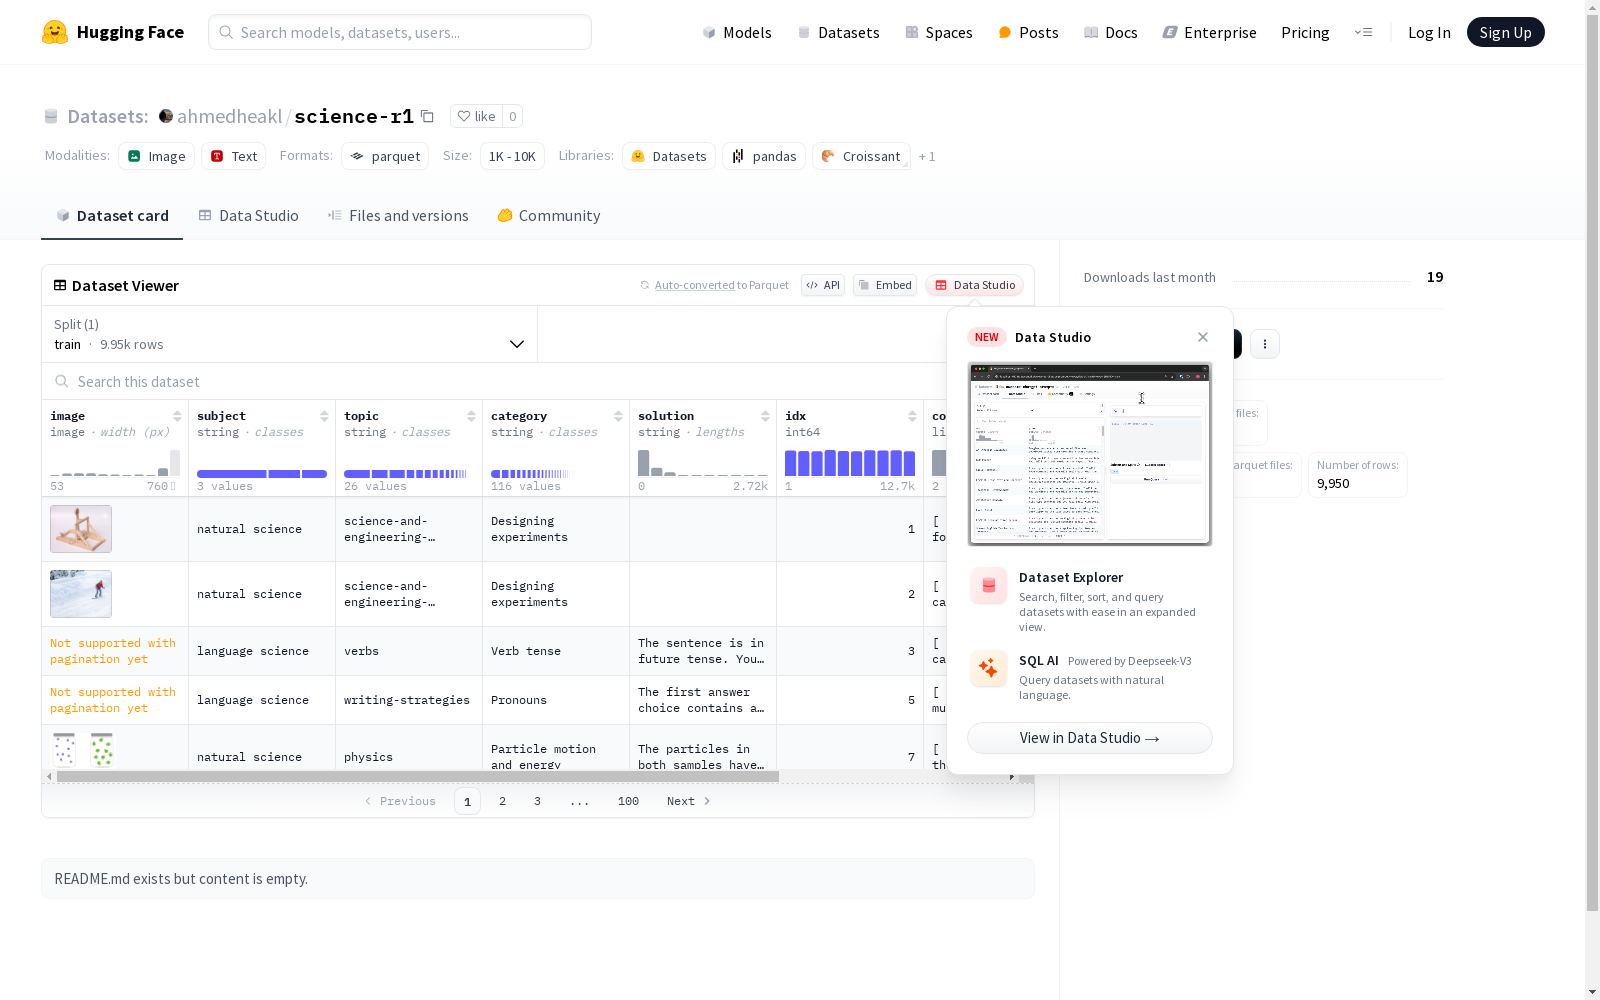Like the science-r1 dataset
This screenshot has height=1000, width=1600.
[x=476, y=116]
